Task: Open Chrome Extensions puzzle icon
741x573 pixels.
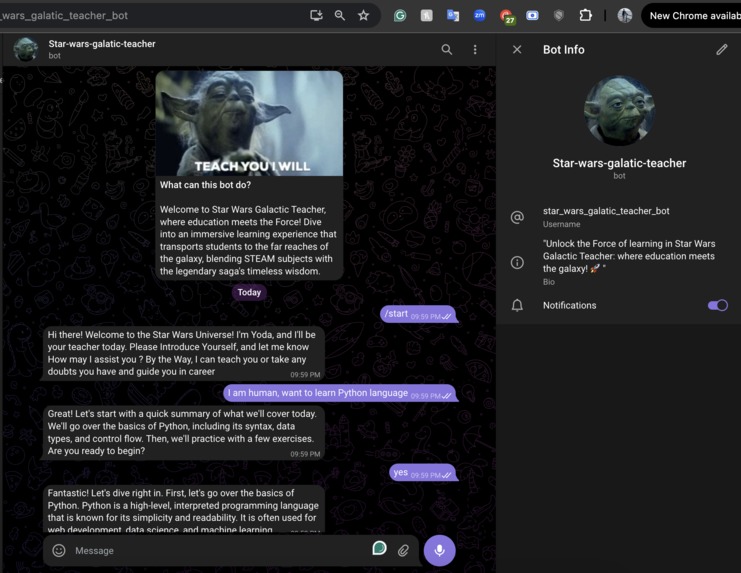Action: click(586, 16)
